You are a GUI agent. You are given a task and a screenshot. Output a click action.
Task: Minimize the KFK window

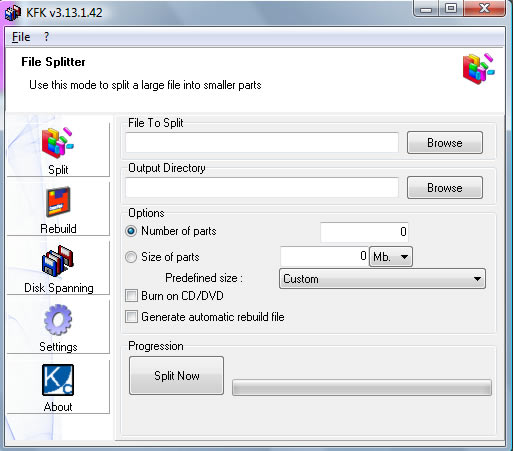(425, 8)
